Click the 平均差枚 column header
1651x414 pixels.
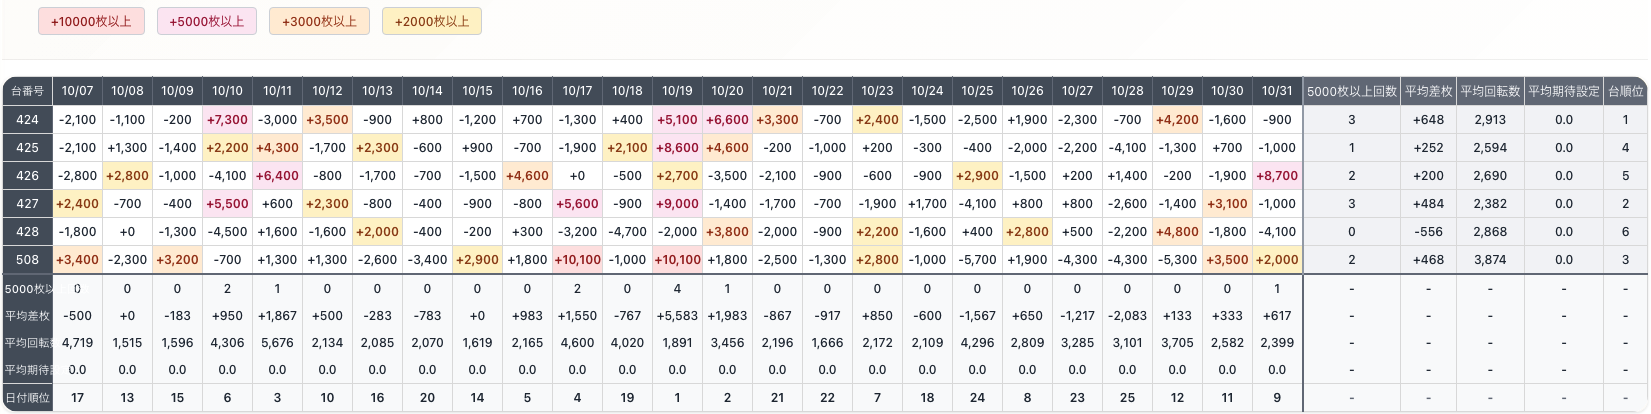point(1428,91)
